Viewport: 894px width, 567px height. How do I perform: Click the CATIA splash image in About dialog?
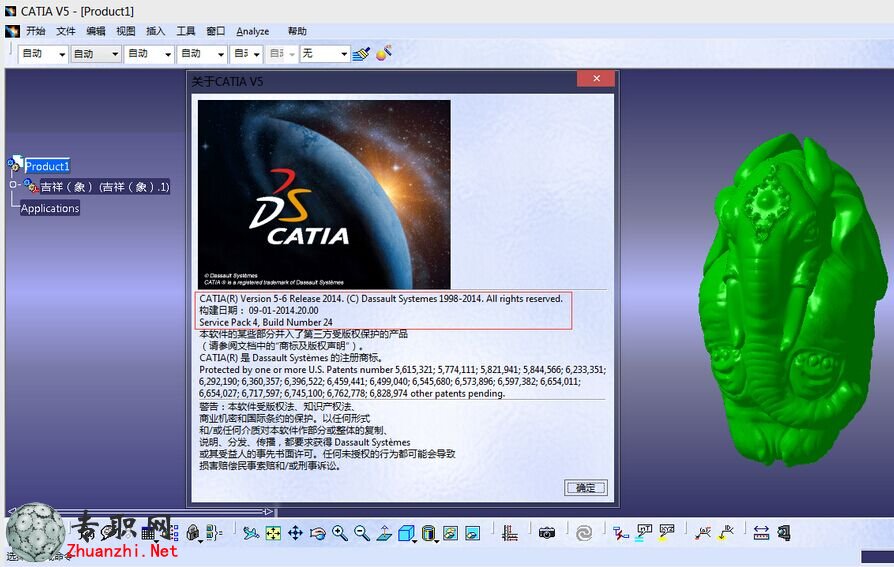(x=324, y=195)
